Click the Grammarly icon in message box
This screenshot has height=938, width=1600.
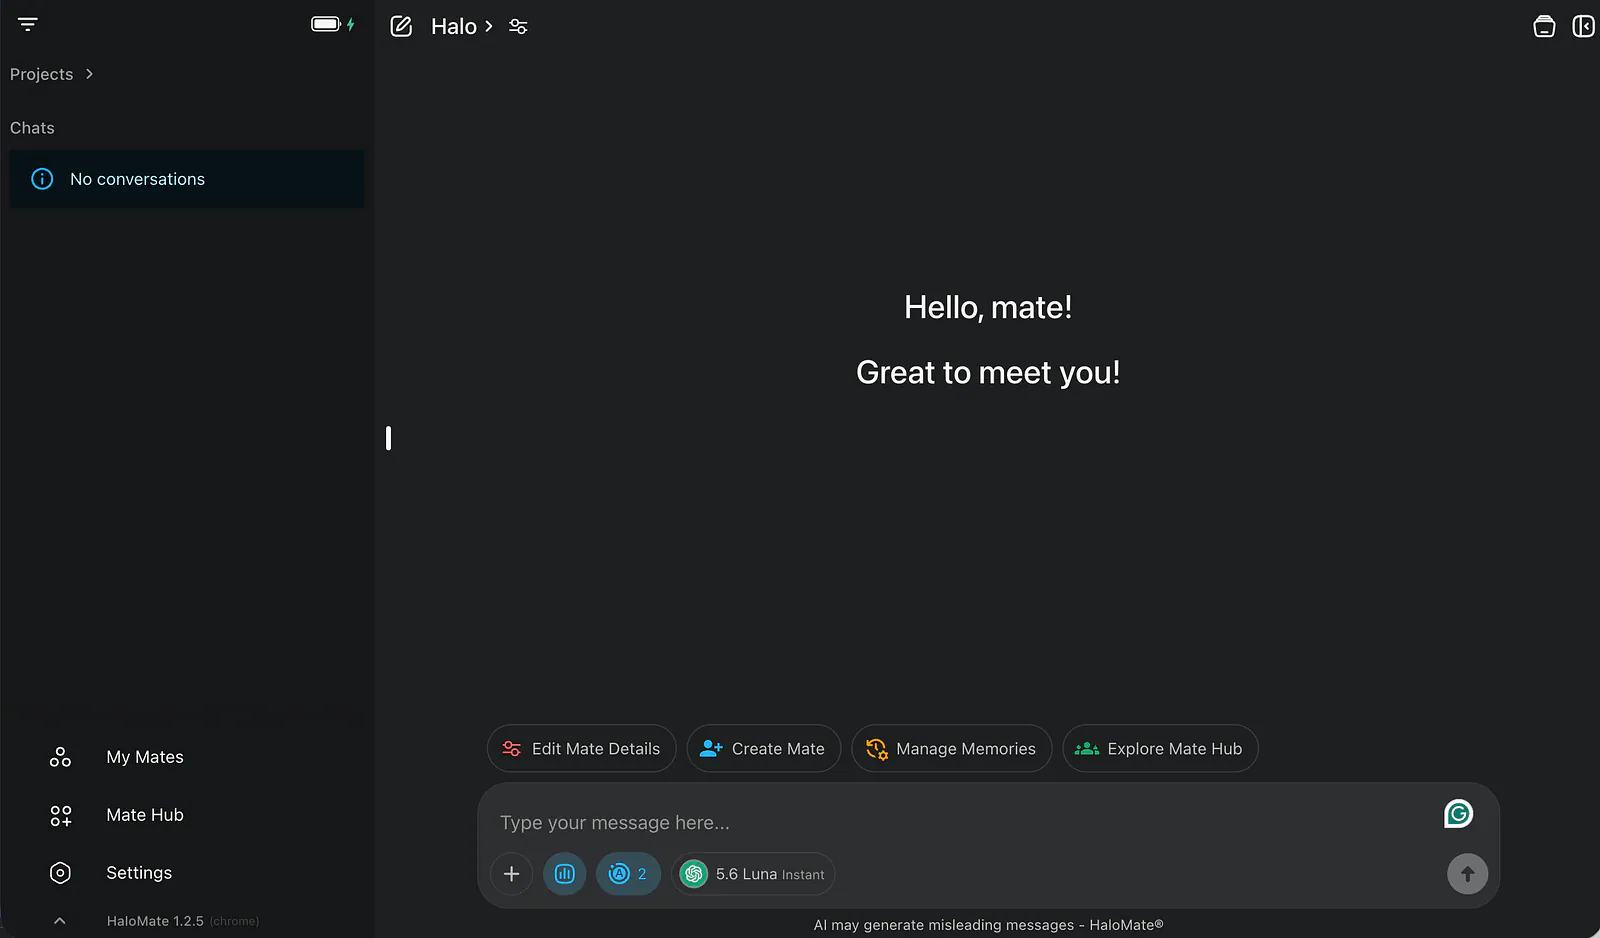[x=1458, y=814]
